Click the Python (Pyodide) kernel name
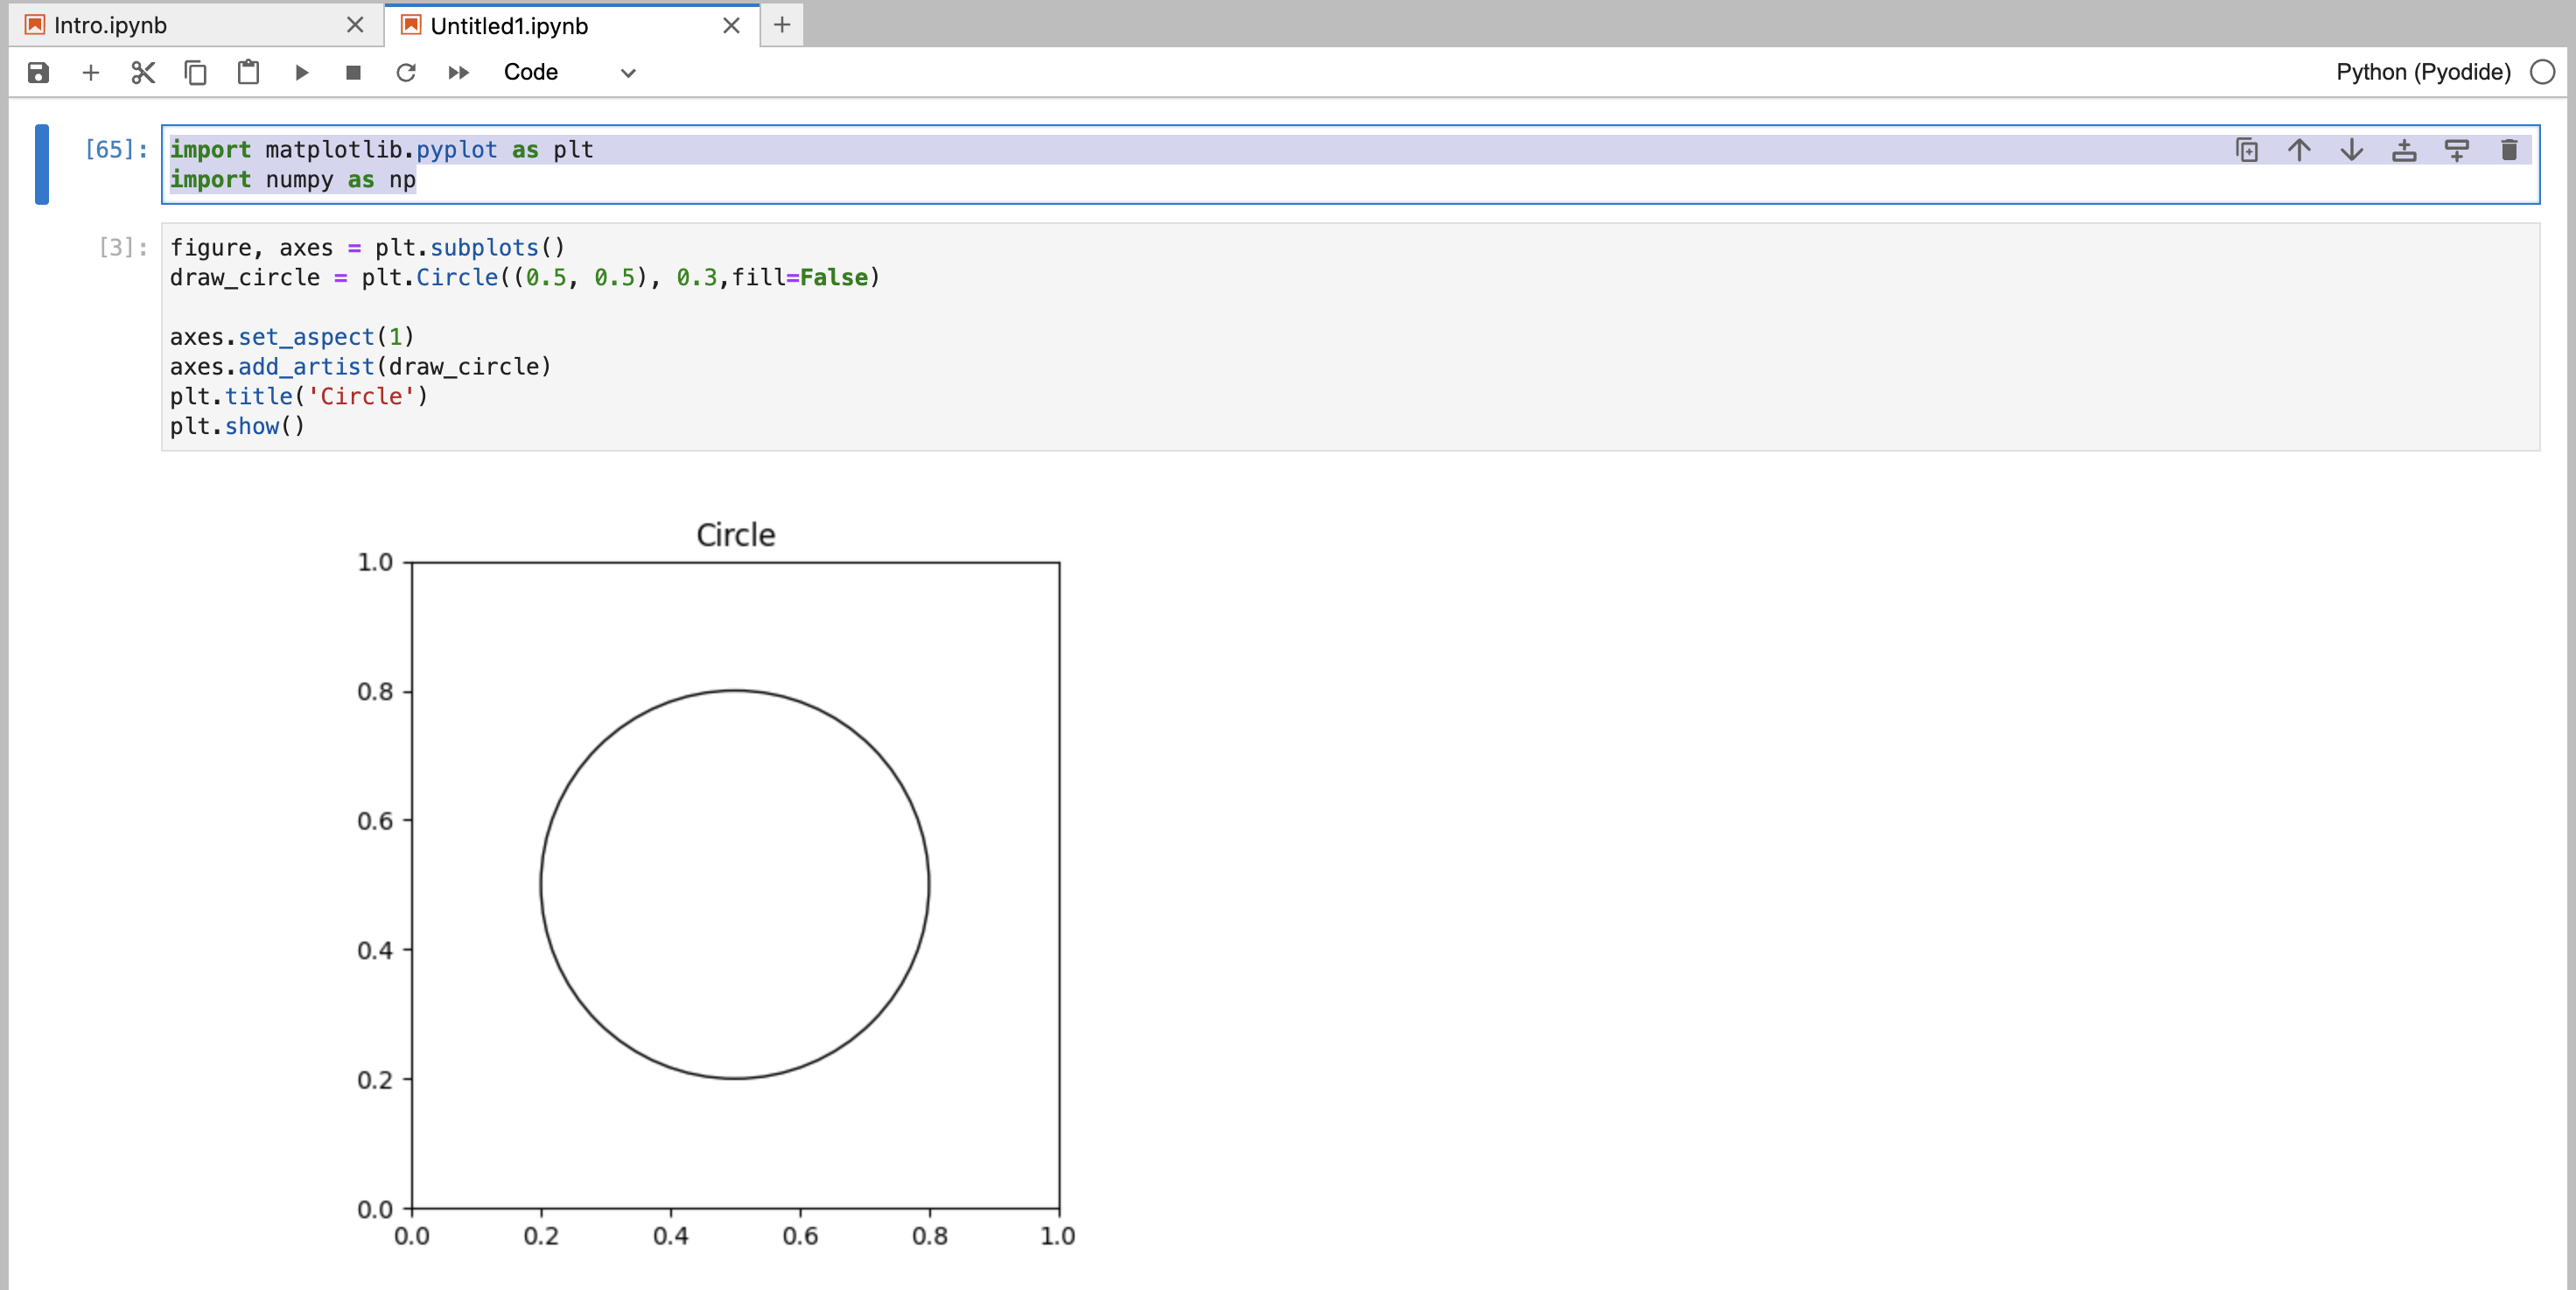 2422,72
